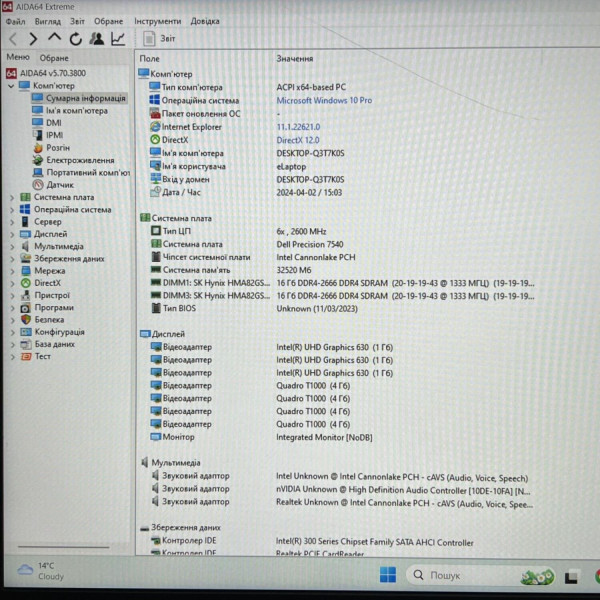
Task: Switch to the Меню tab
Action: (x=18, y=57)
